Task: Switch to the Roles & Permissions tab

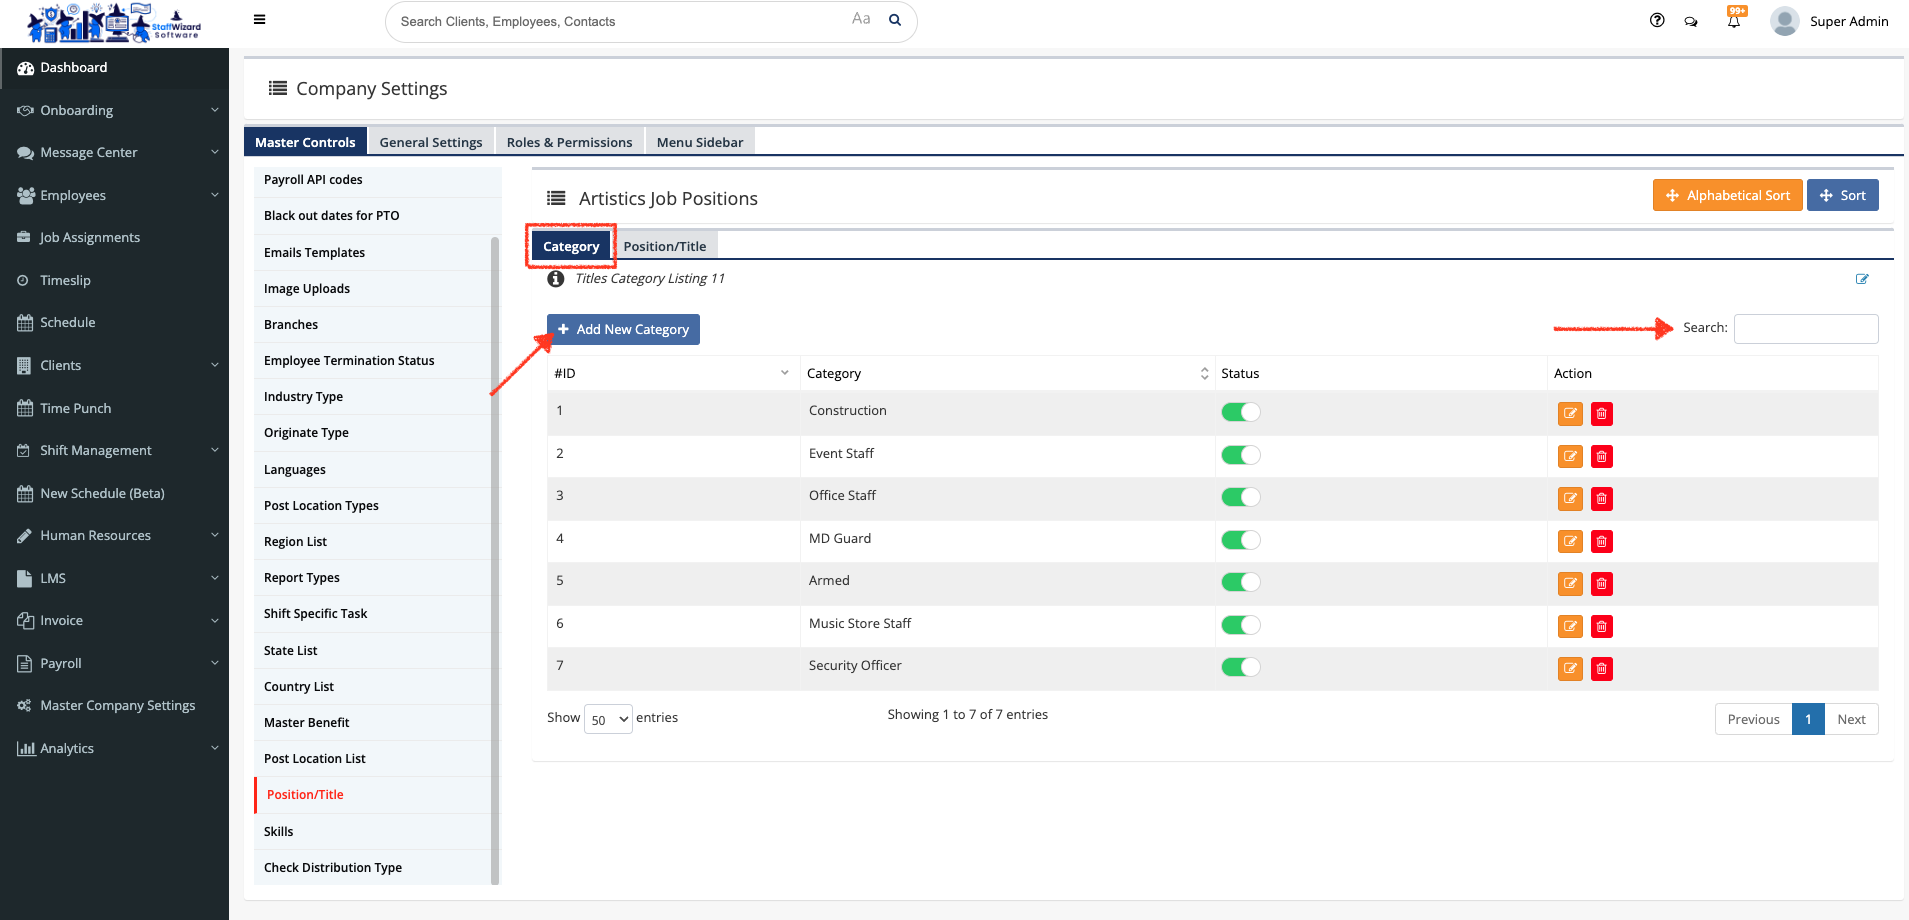Action: tap(569, 142)
